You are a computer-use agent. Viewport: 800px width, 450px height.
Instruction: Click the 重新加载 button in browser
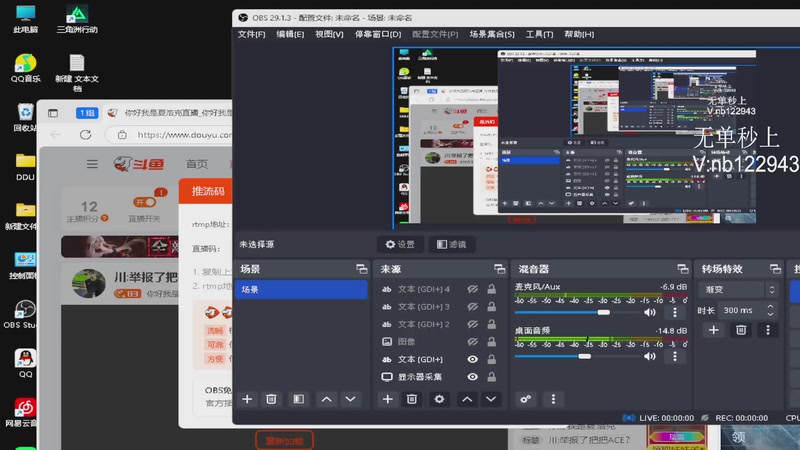tap(284, 441)
